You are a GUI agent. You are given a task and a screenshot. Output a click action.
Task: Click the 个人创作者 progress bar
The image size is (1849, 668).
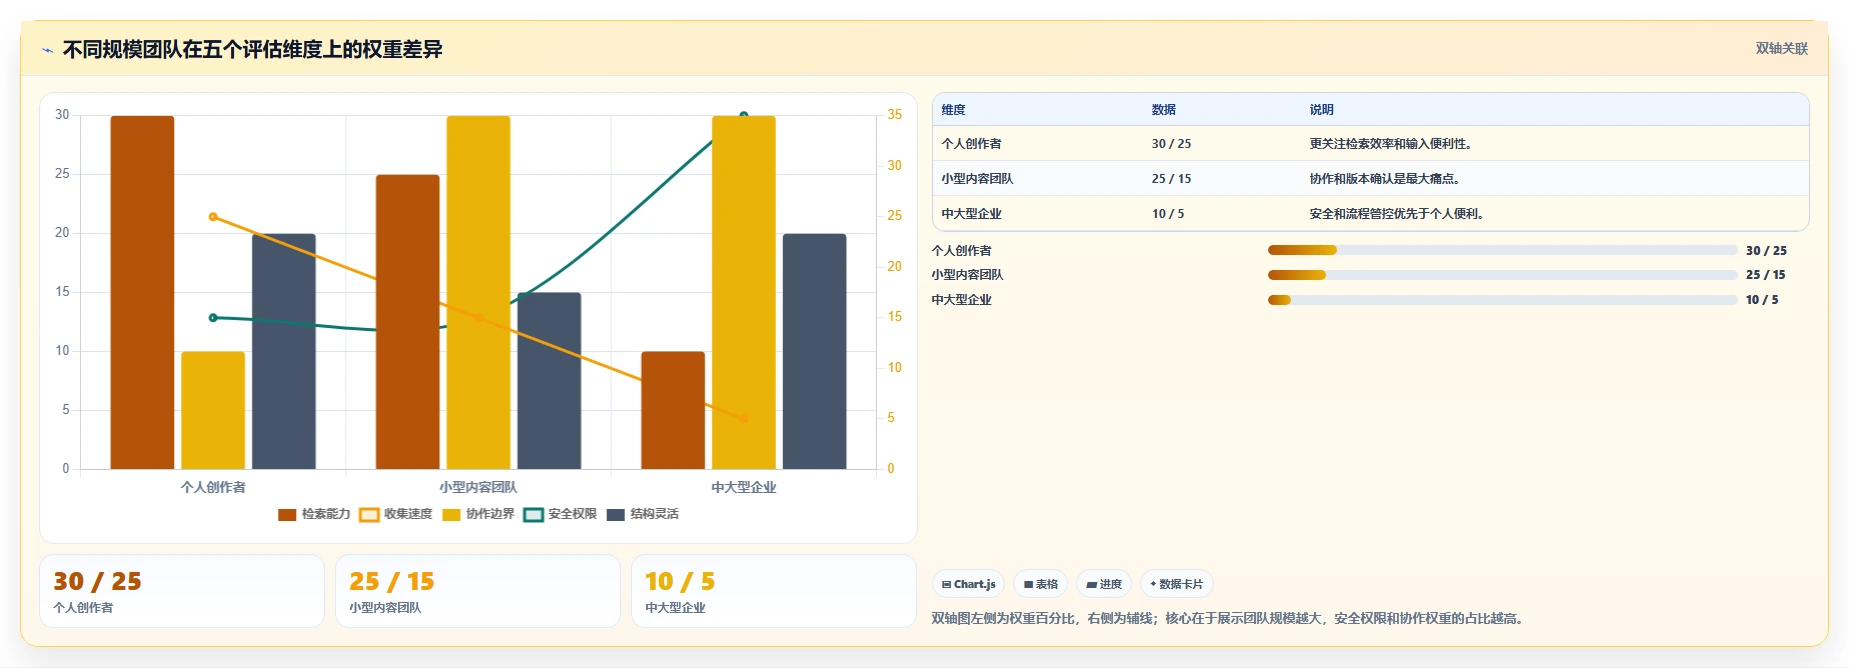click(1502, 250)
